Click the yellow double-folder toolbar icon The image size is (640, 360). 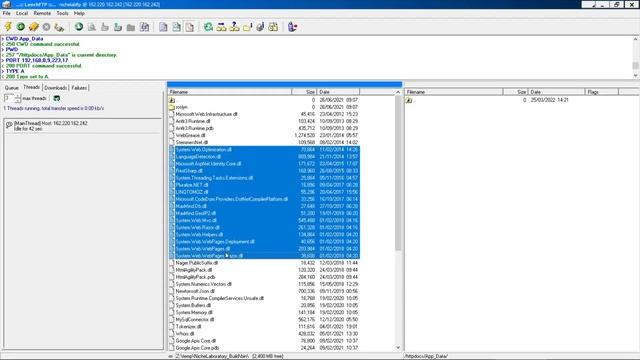[273, 27]
